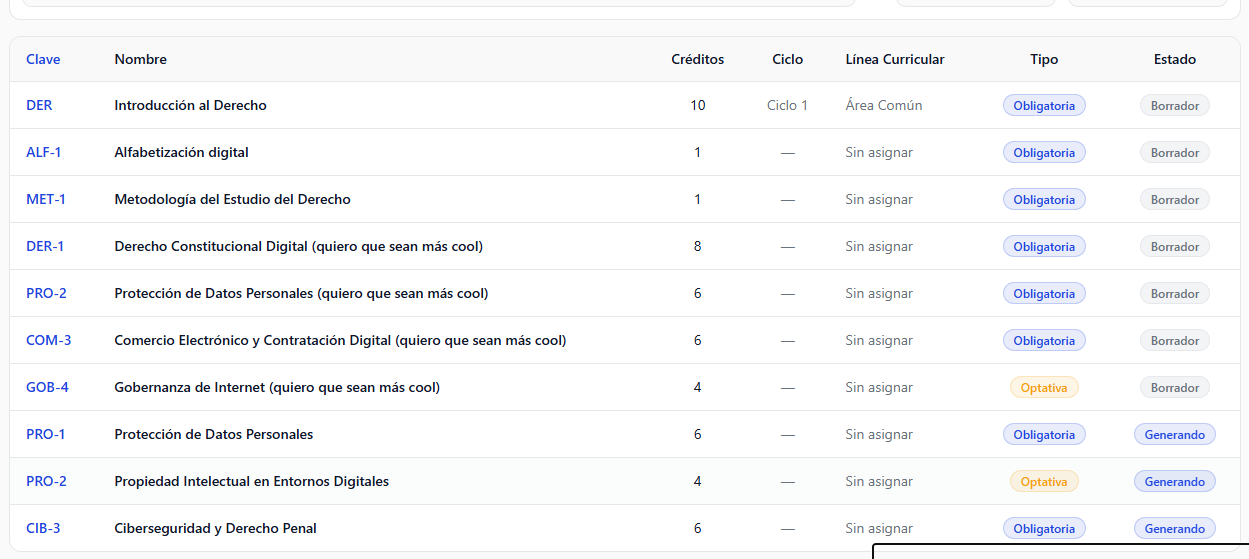Open the MET-1 course key link
The image size is (1249, 559).
(46, 199)
